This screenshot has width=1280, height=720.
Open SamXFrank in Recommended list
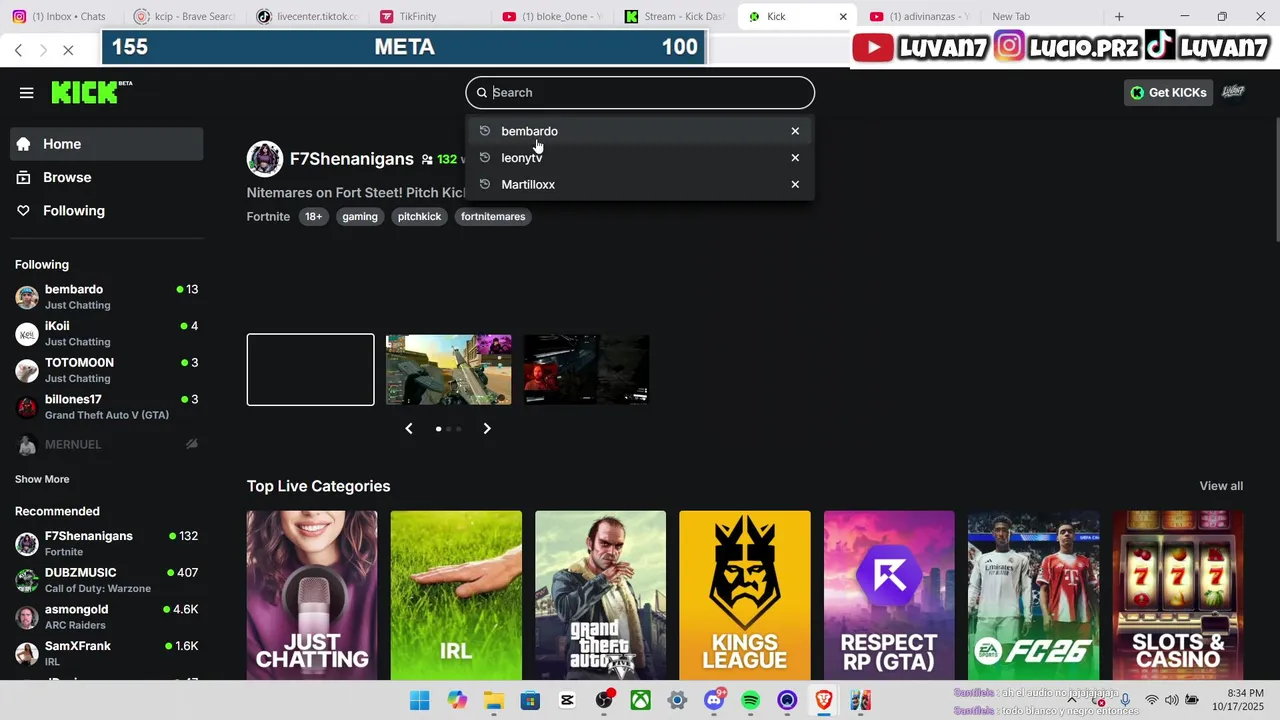click(107, 654)
